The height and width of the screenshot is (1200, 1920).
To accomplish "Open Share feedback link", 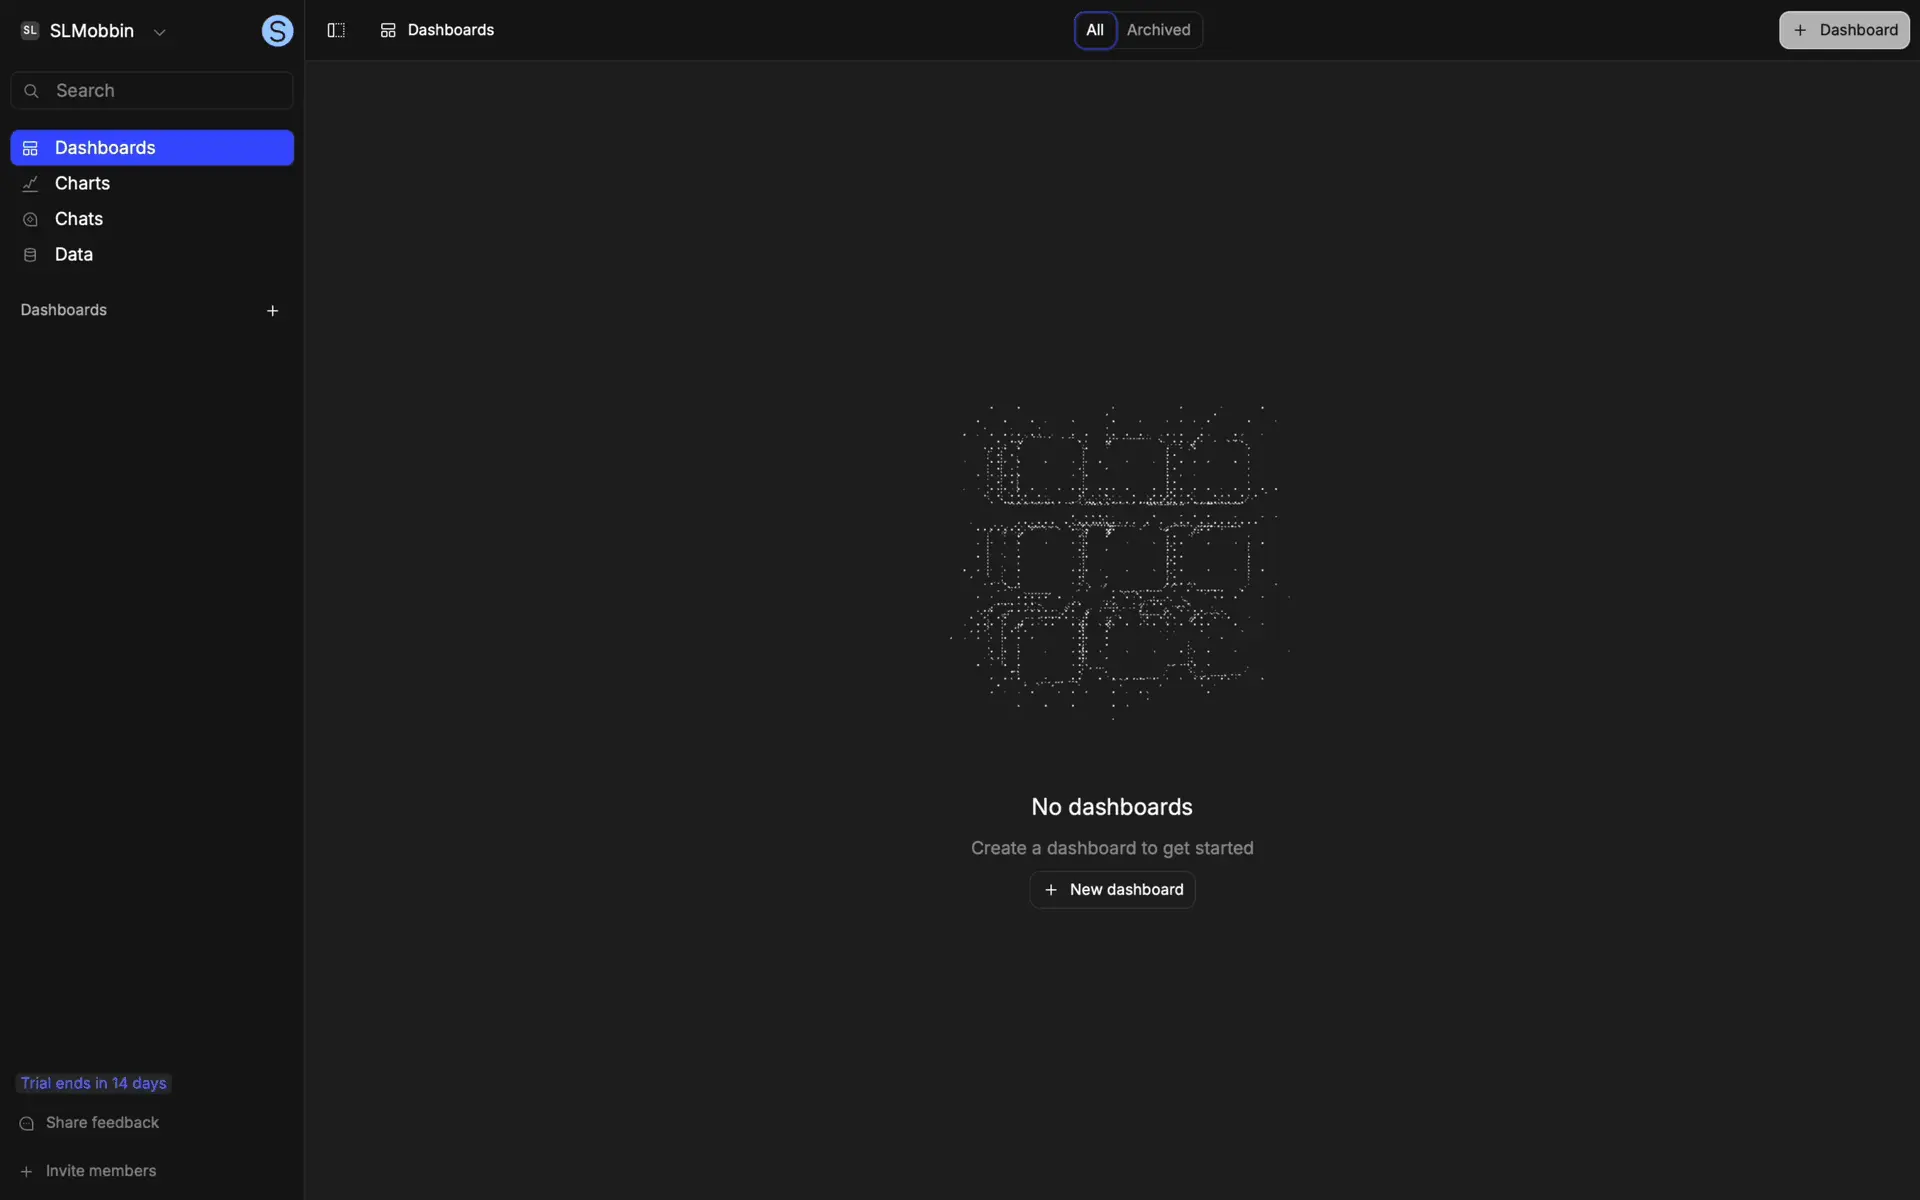I will [101, 1123].
